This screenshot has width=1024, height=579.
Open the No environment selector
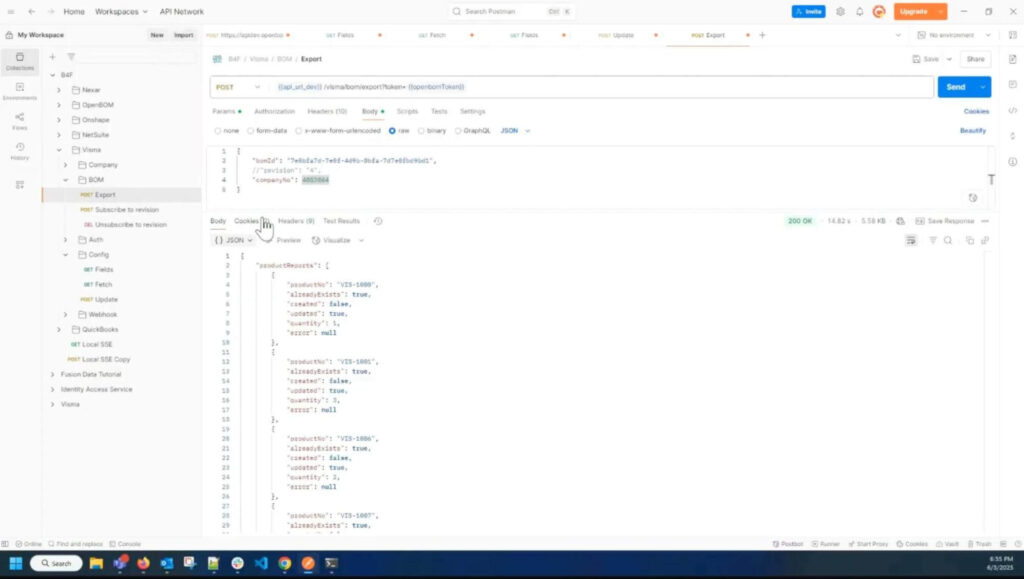point(954,35)
